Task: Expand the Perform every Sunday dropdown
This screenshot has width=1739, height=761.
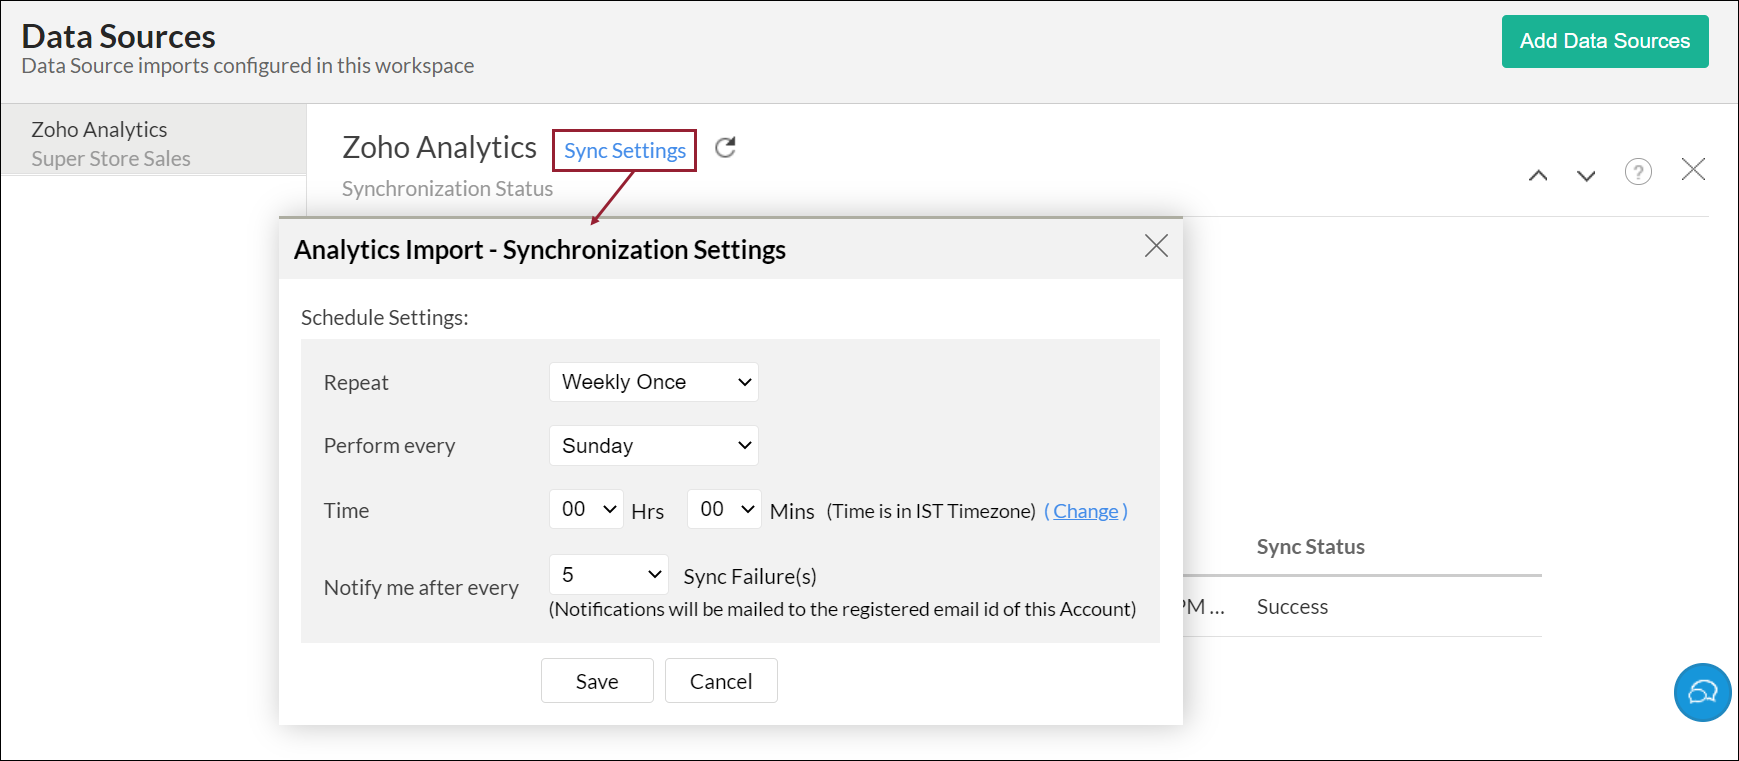Action: coord(654,446)
